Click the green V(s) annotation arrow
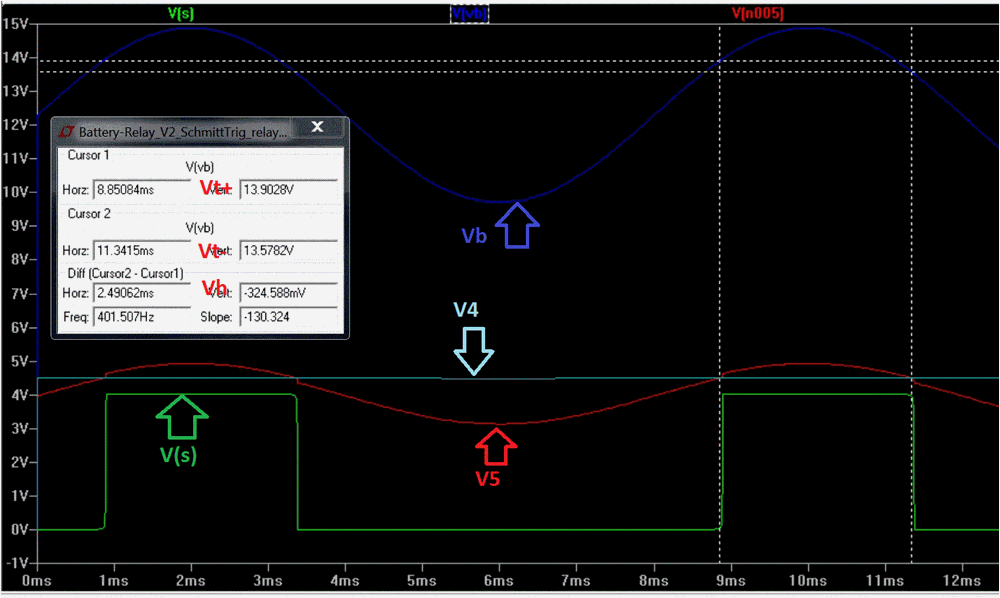Screen dimensions: 1000x598 182,417
